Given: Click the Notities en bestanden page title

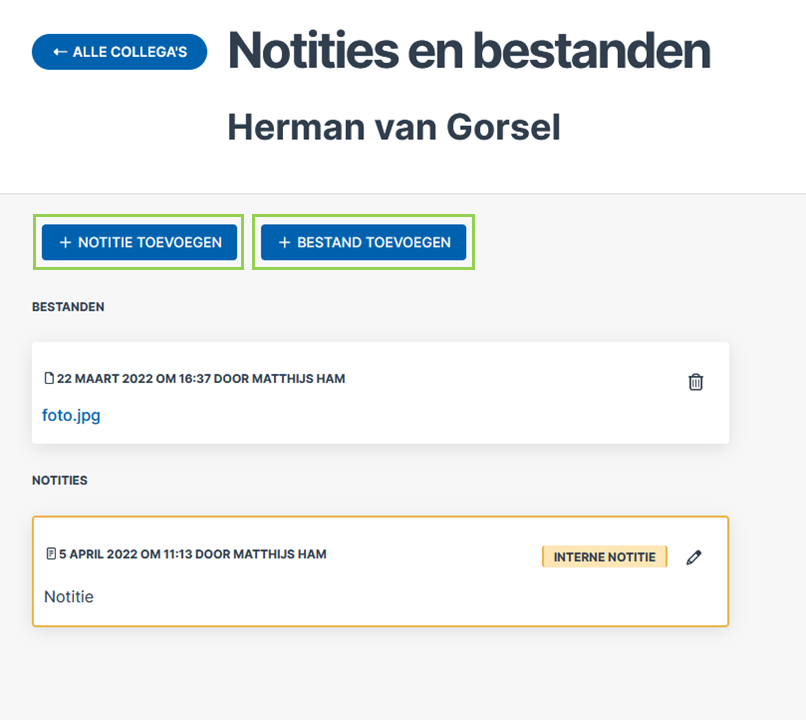Looking at the screenshot, I should 469,50.
